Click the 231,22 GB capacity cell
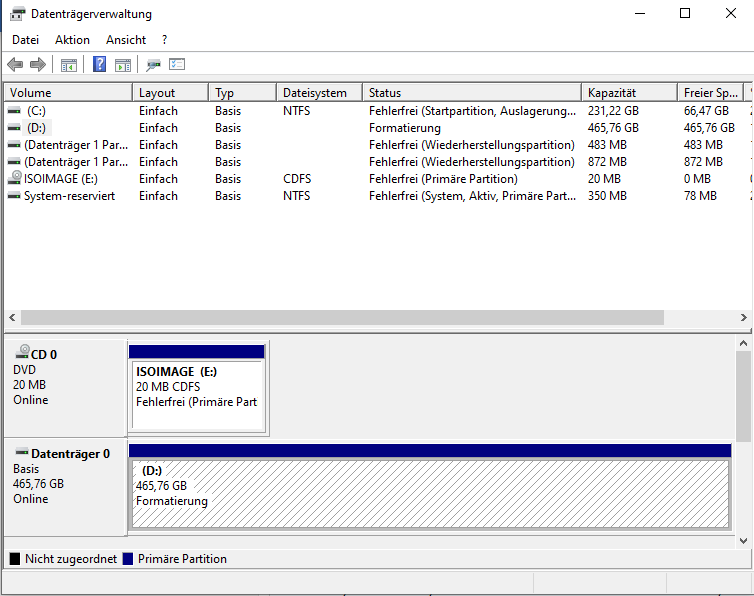The image size is (754, 596). click(613, 111)
